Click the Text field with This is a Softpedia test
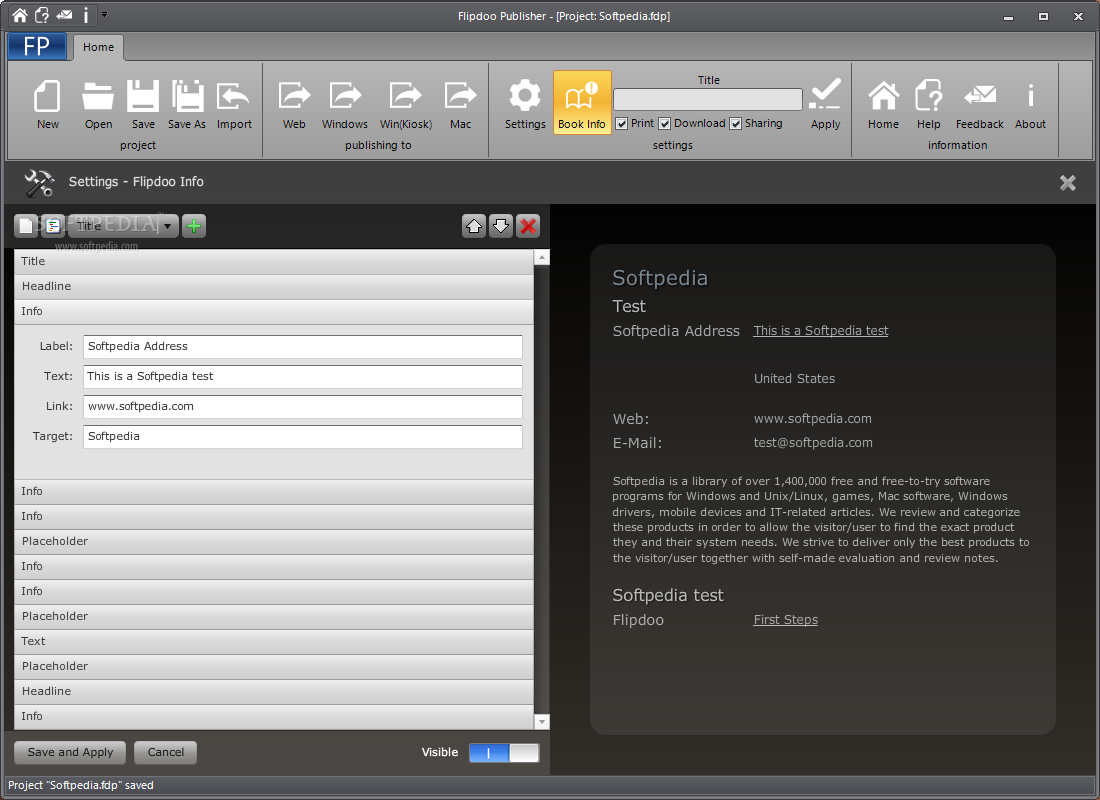The height and width of the screenshot is (800, 1100). click(303, 377)
